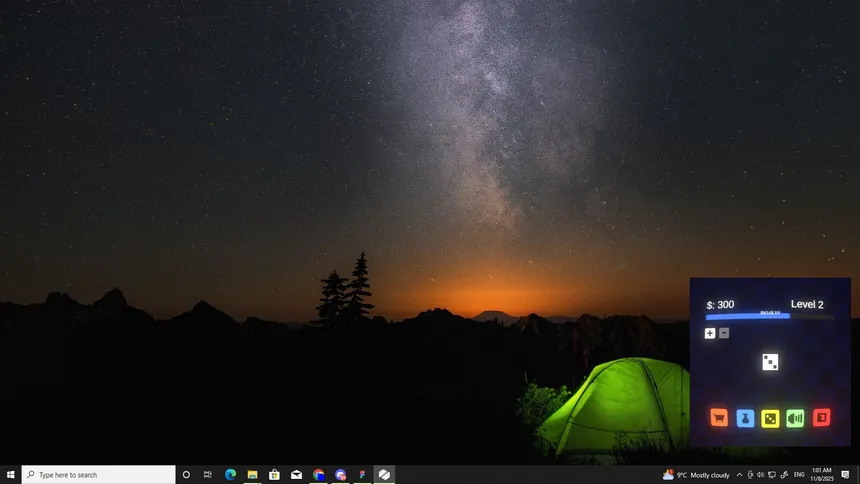
Task: Open the clock and calendar flyout
Action: coord(821,475)
